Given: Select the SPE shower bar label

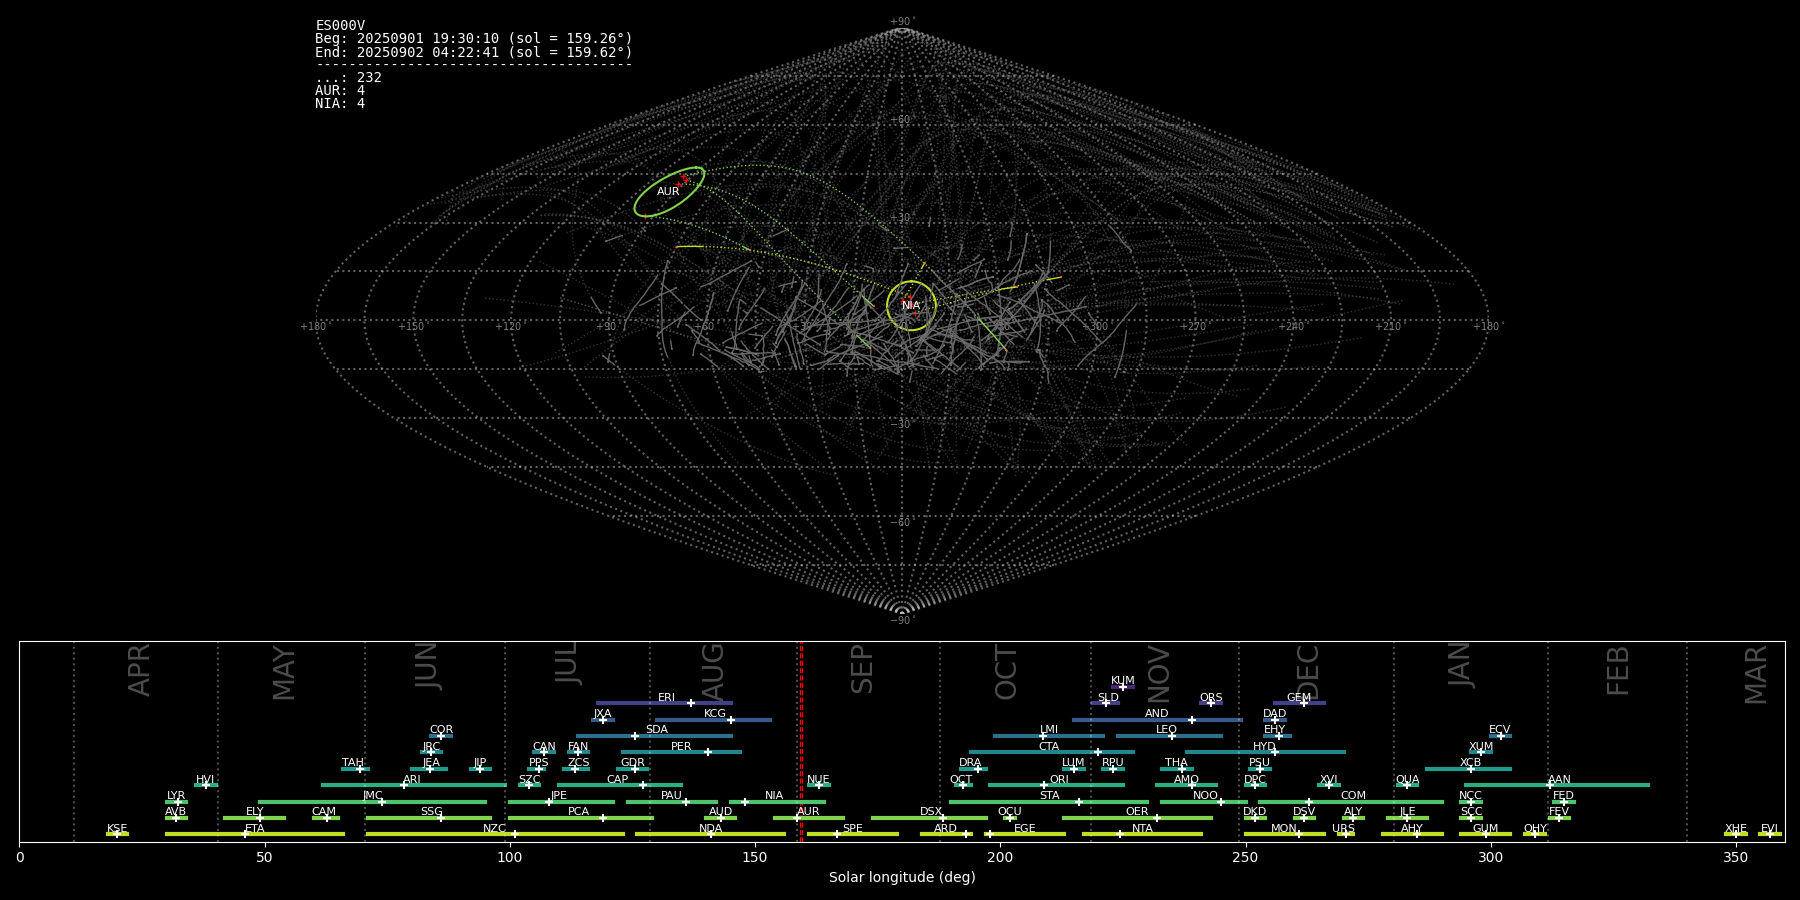Looking at the screenshot, I should [x=853, y=829].
